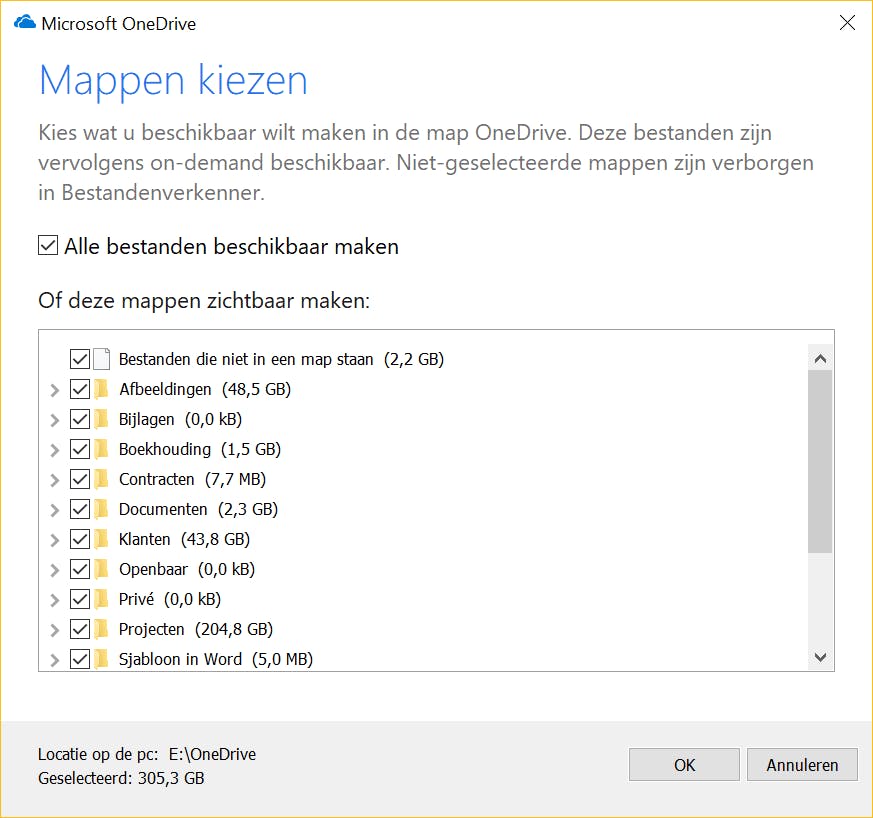Deselect the Openbaar folder checkbox
873x818 pixels.
[x=80, y=569]
